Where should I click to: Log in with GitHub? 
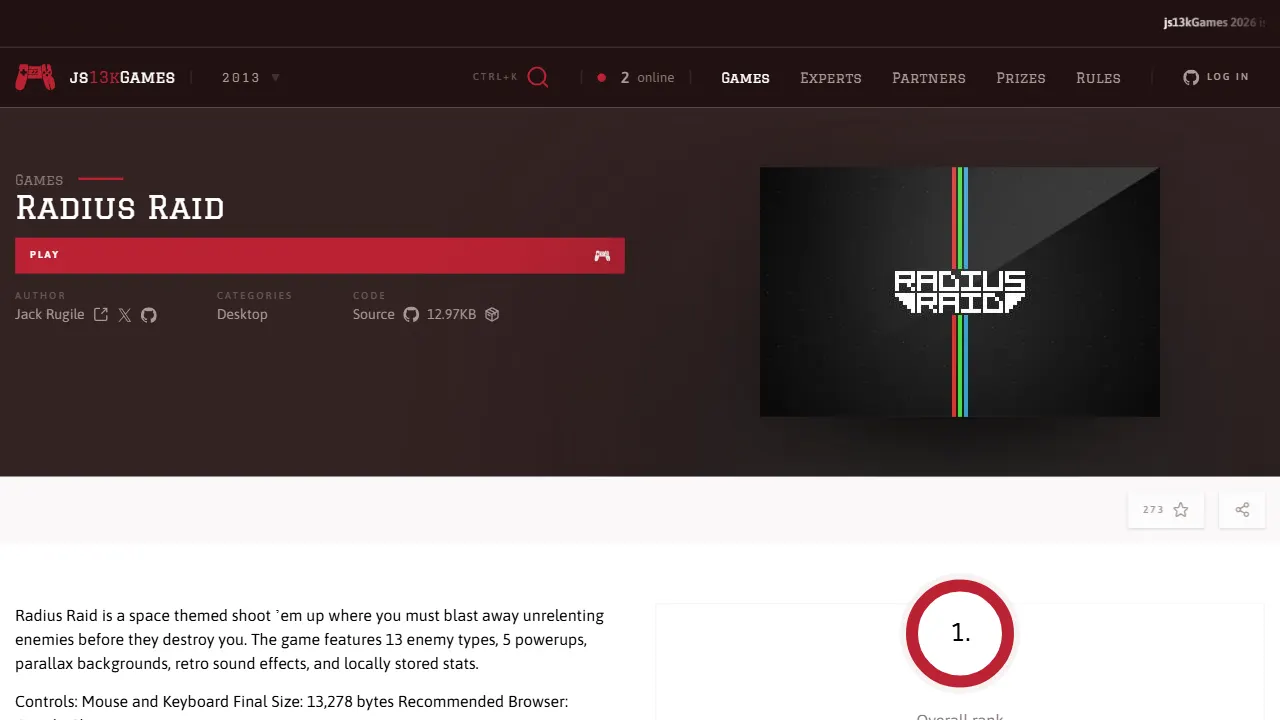coord(1216,77)
